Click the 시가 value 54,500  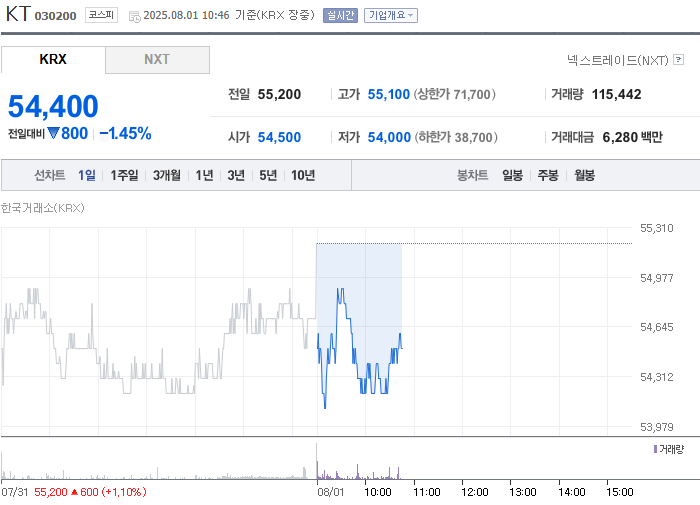click(x=279, y=137)
